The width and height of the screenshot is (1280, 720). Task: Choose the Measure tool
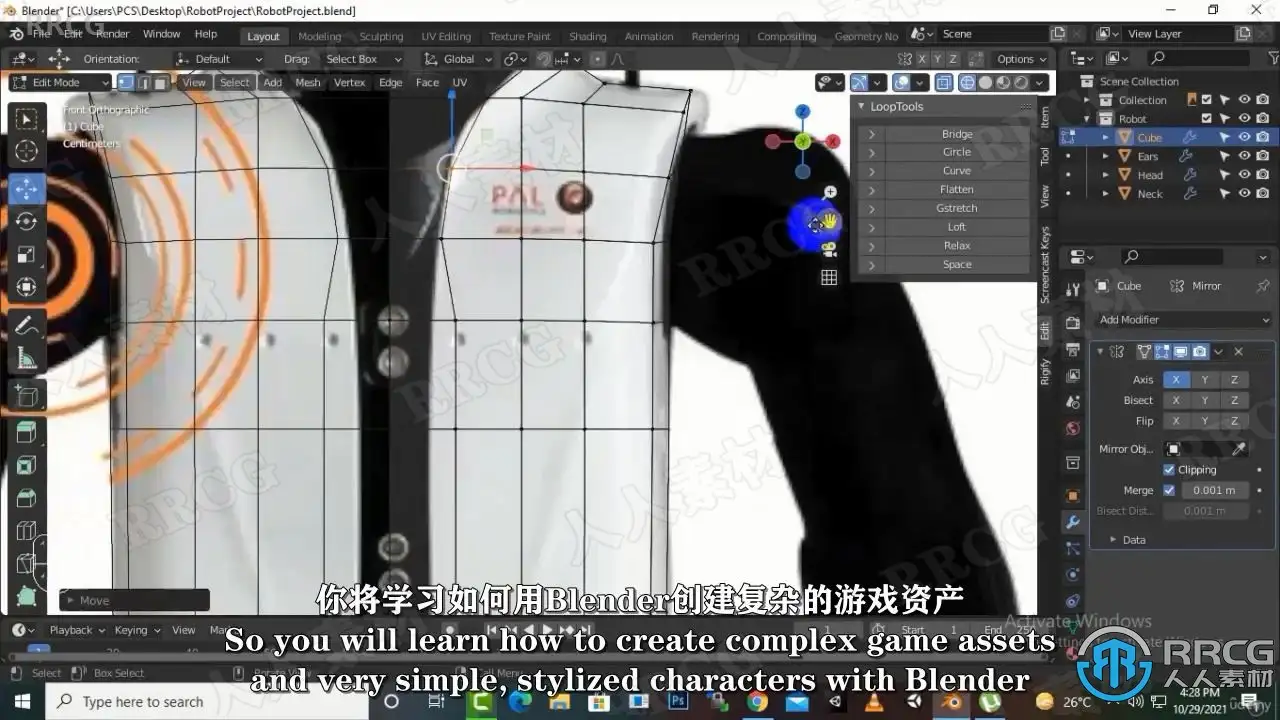27,358
